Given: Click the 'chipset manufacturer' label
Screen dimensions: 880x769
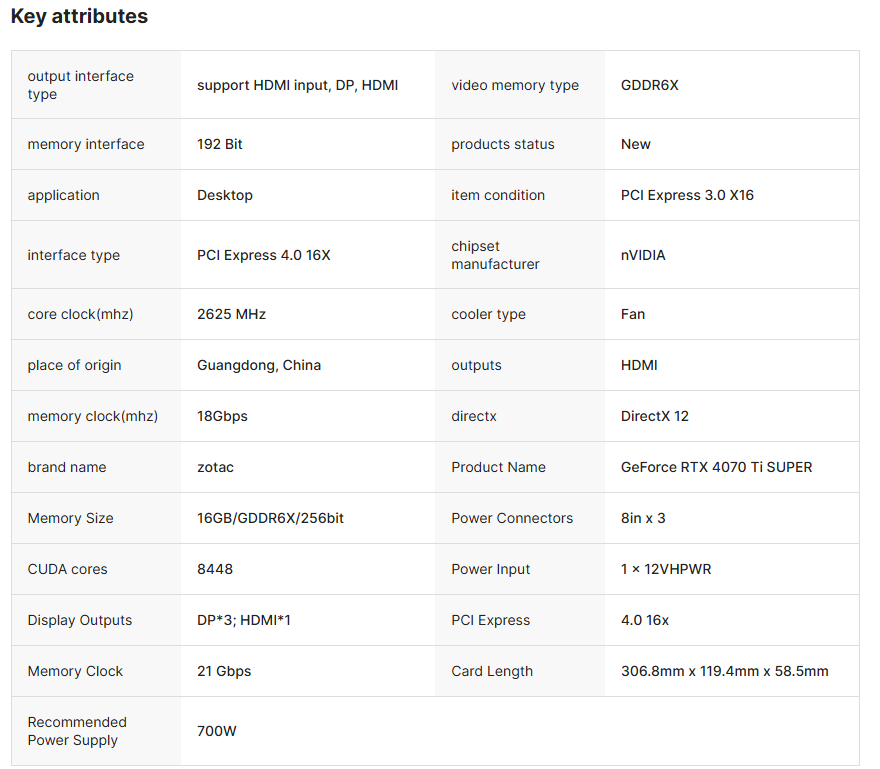Looking at the screenshot, I should [x=495, y=255].
